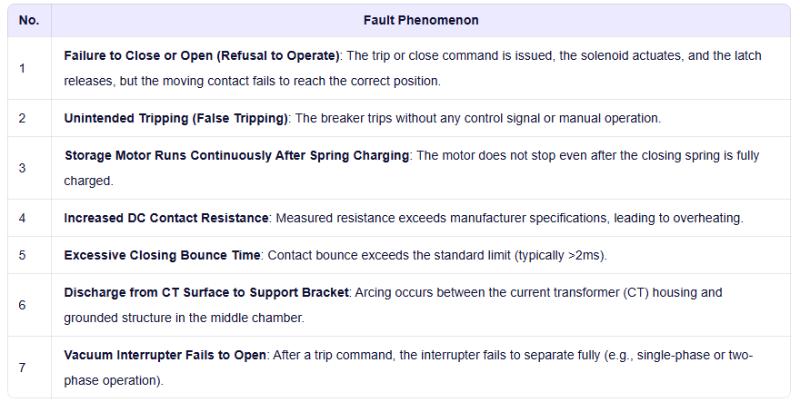Viewport: 800px width, 402px height.
Task: Select row number 2 cell
Action: (22, 118)
